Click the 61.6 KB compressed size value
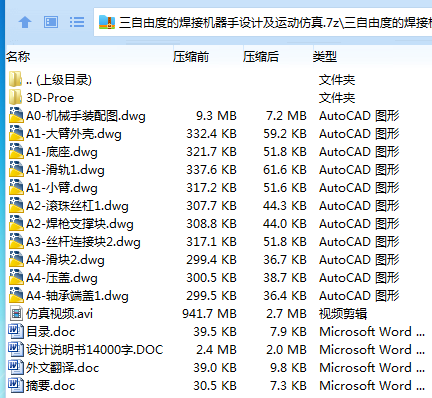This screenshot has width=432, height=398. coord(285,170)
